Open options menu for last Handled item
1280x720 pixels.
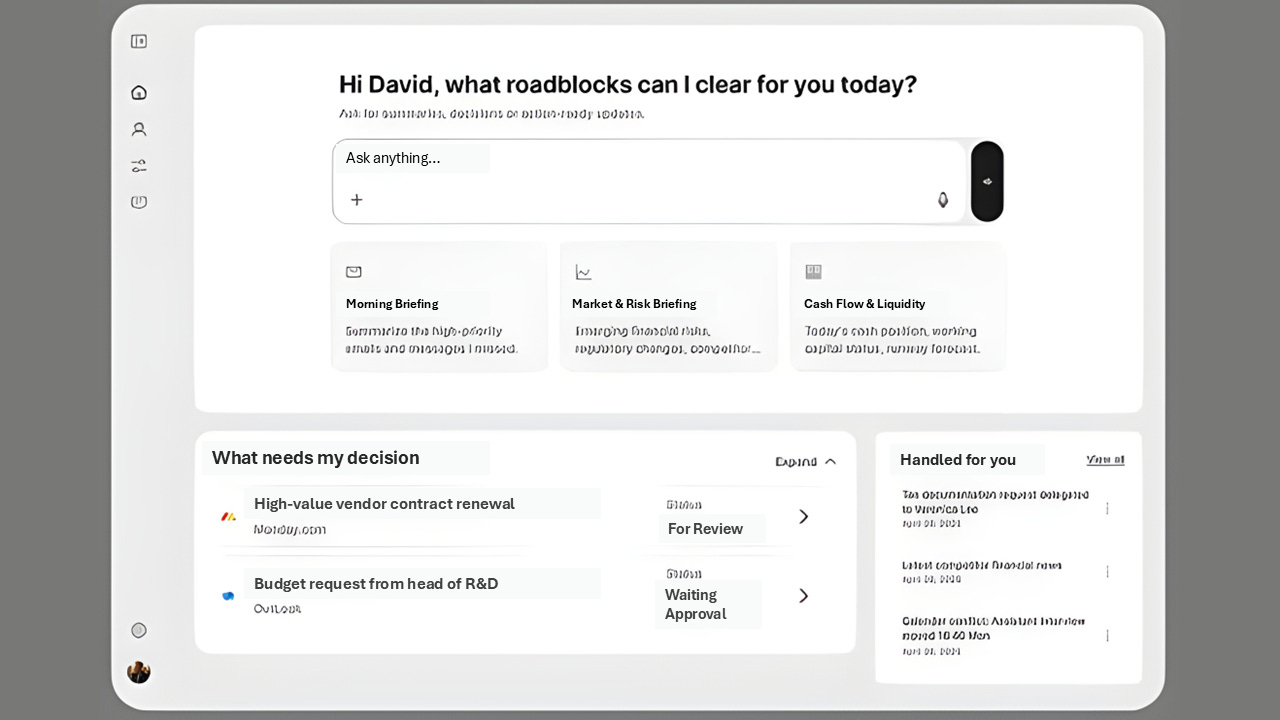pos(1107,635)
